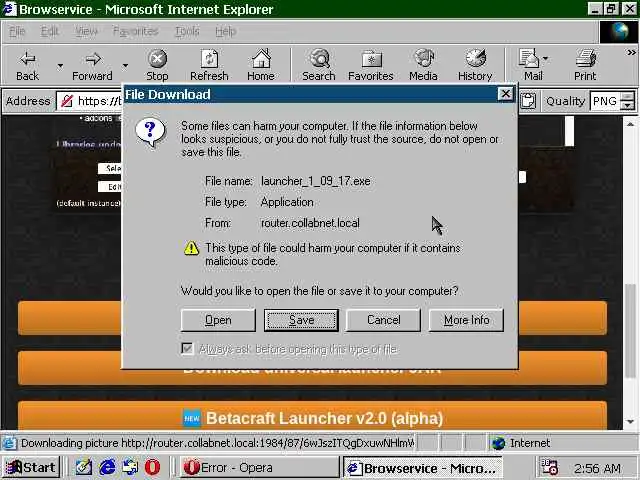Click the vertical scrollbar thumb
The image size is (640, 480).
[631, 331]
